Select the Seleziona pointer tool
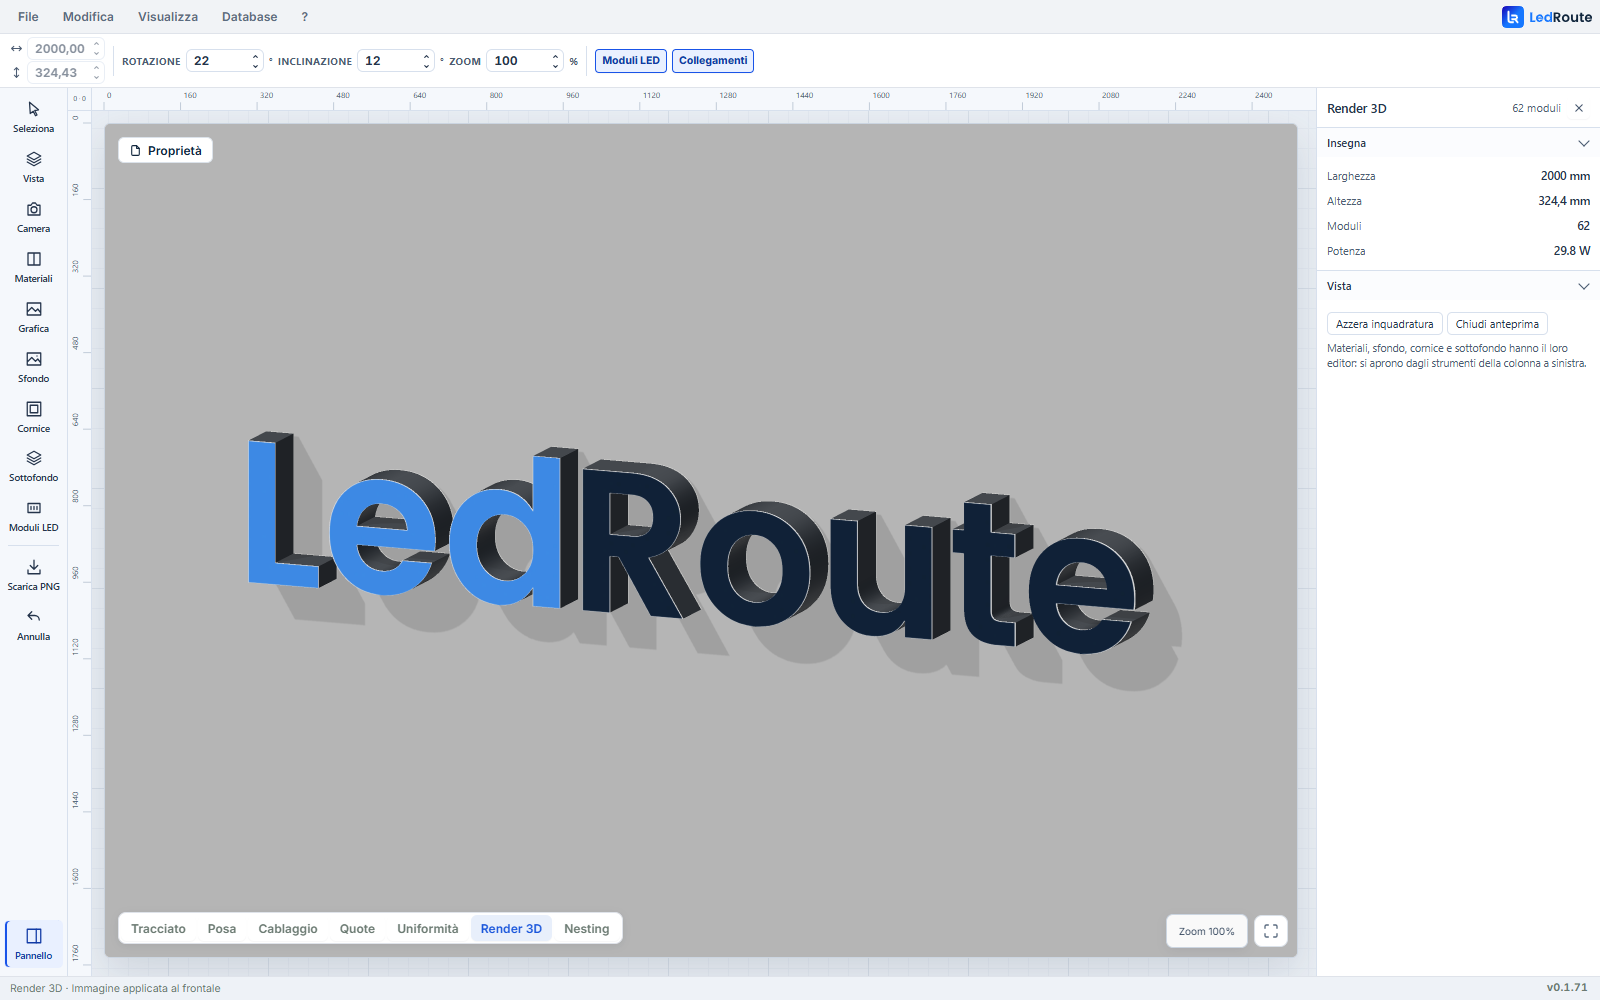 (33, 117)
